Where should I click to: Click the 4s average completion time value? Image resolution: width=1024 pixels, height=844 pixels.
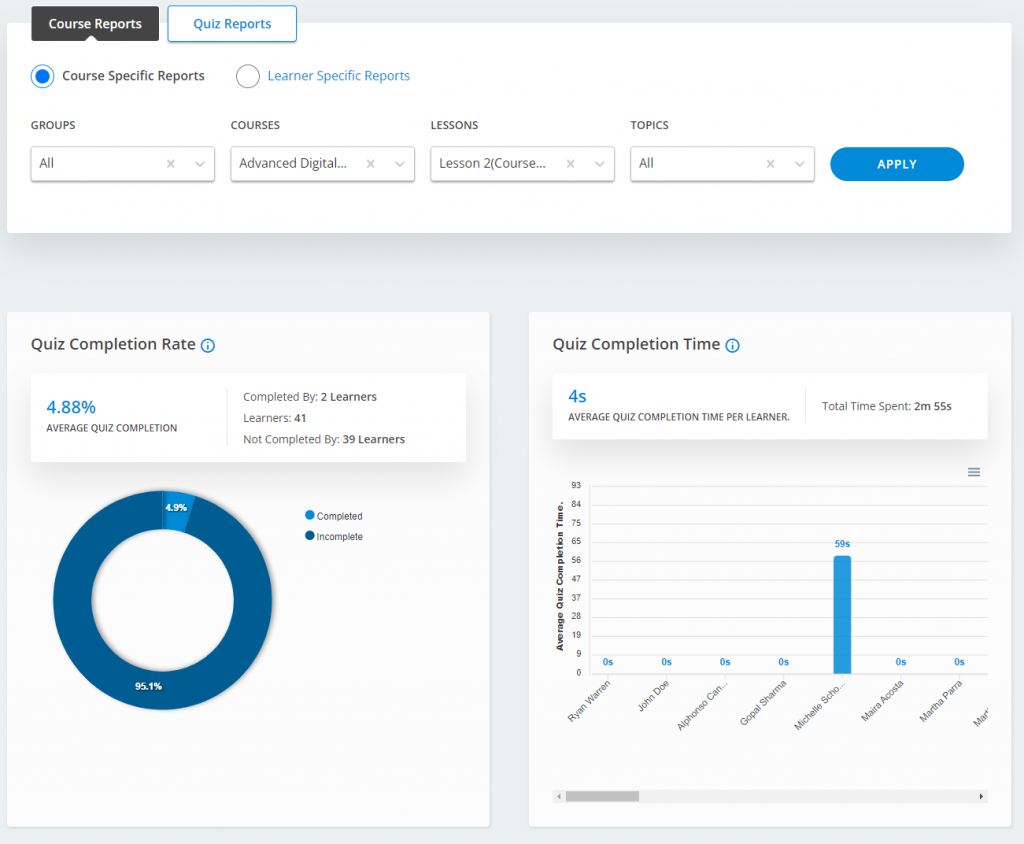(x=577, y=397)
